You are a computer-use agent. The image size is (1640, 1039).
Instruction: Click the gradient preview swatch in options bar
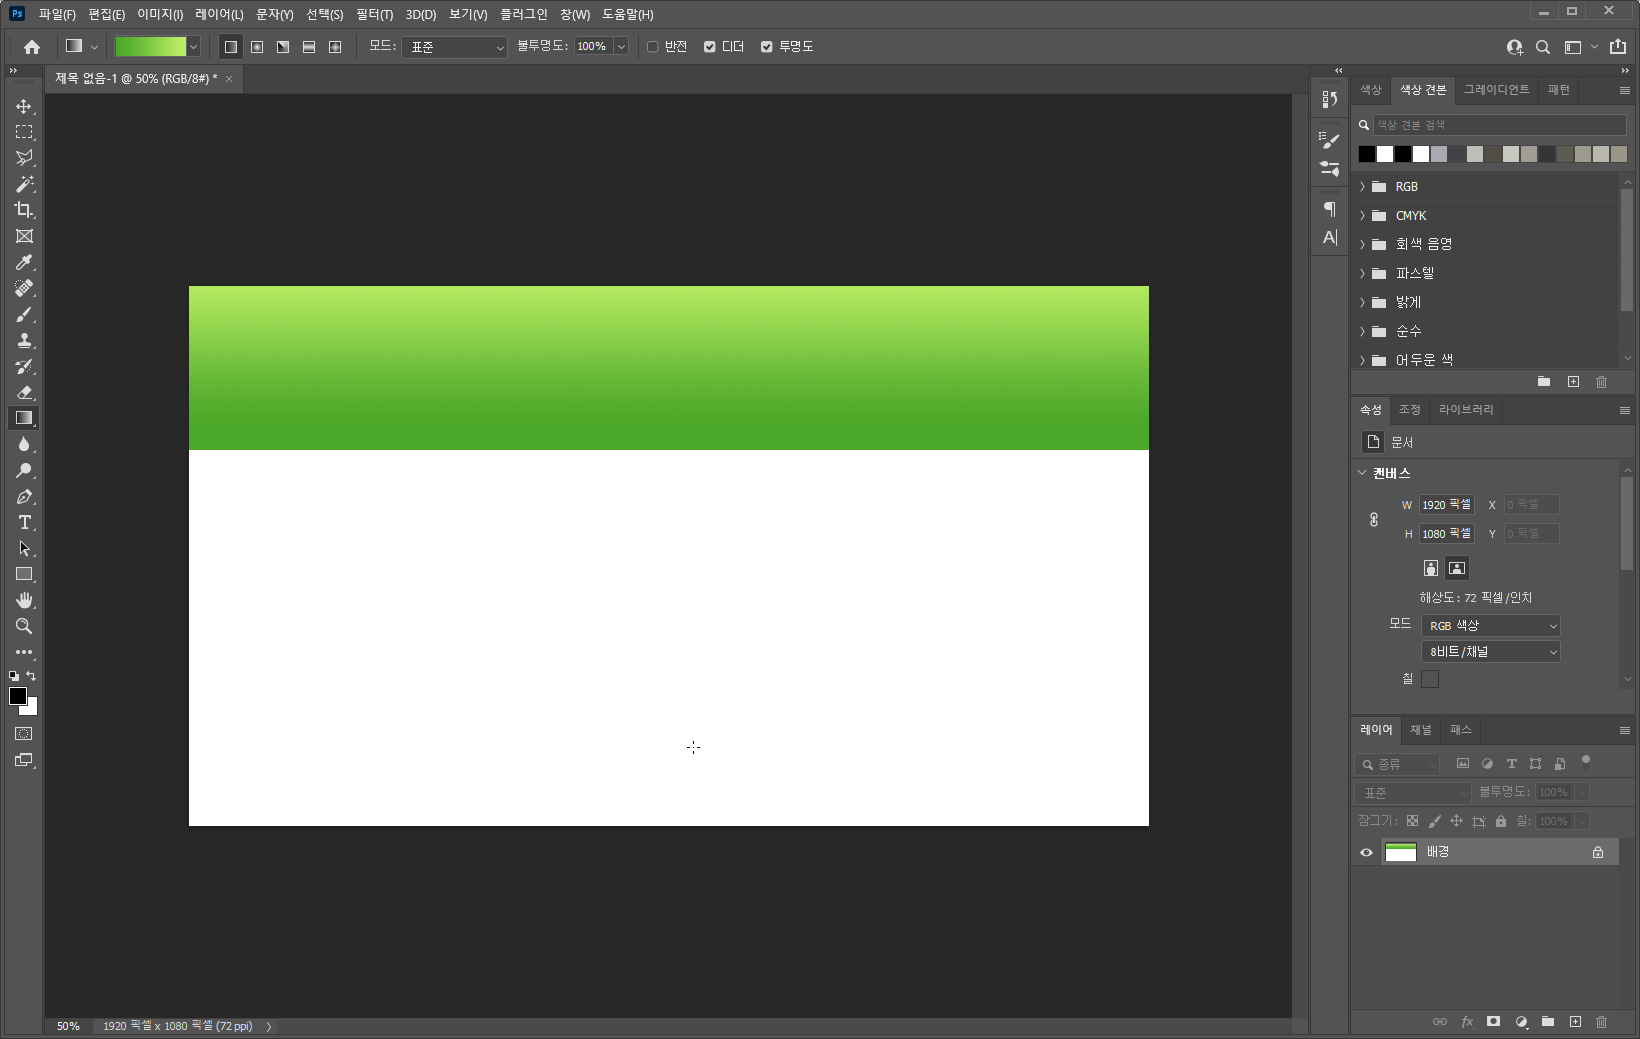pos(150,47)
